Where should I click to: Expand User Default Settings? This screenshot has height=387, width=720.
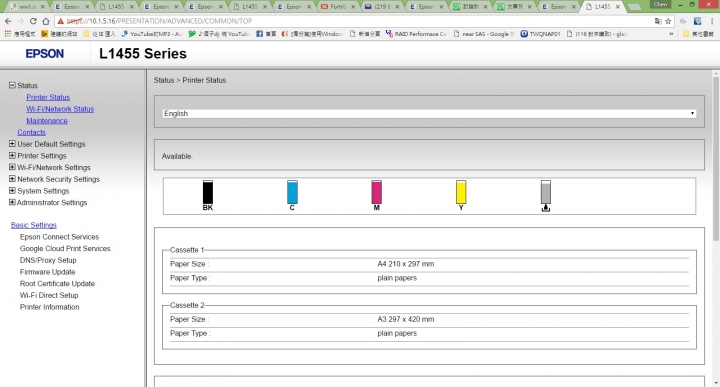click(12, 144)
